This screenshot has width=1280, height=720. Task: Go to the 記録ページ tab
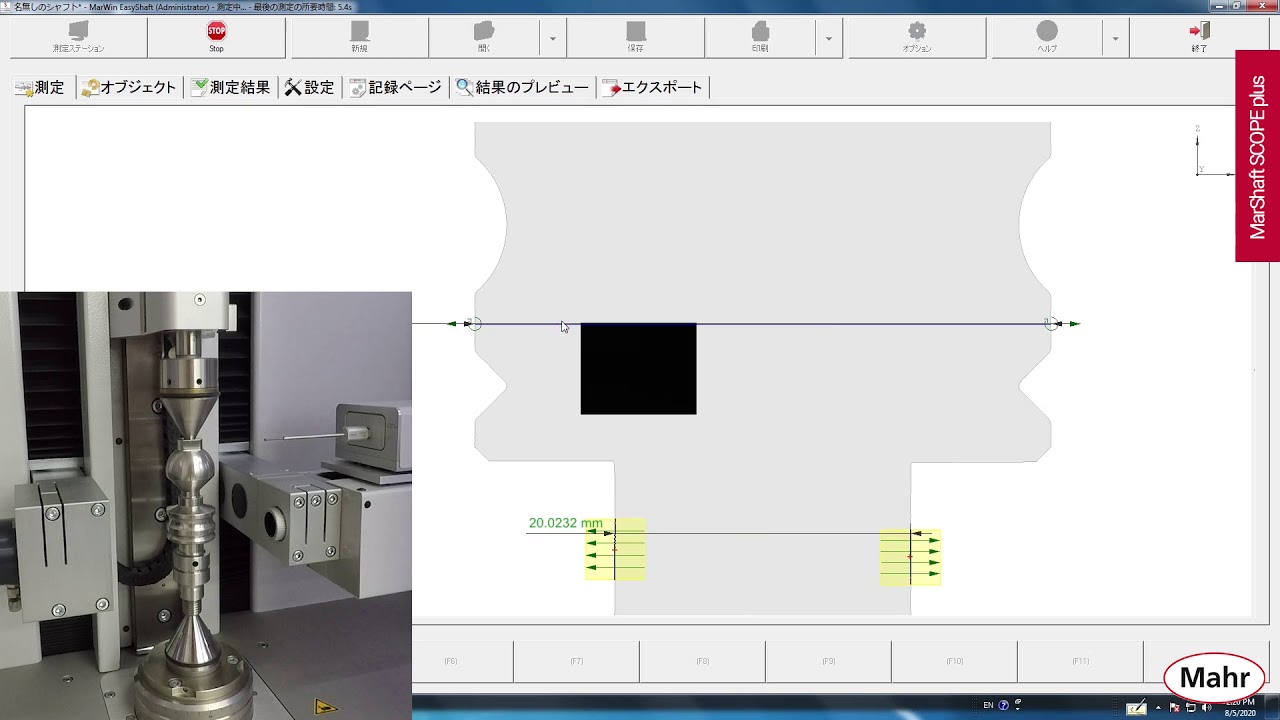click(x=395, y=87)
